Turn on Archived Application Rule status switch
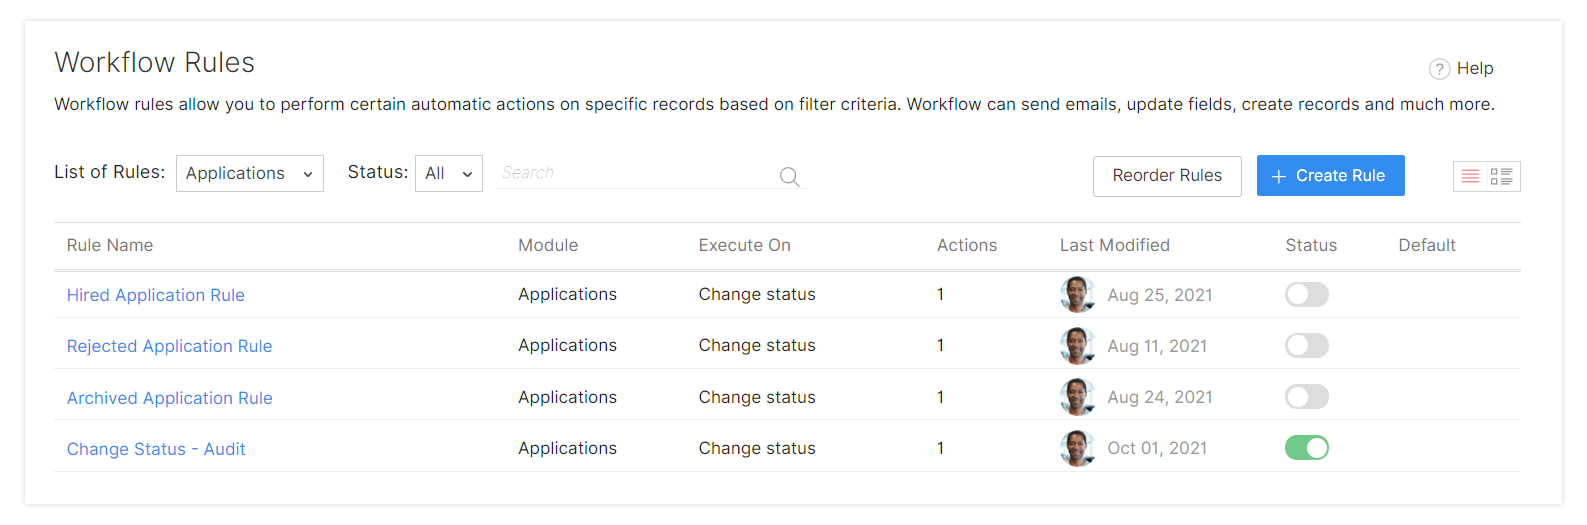 1307,397
